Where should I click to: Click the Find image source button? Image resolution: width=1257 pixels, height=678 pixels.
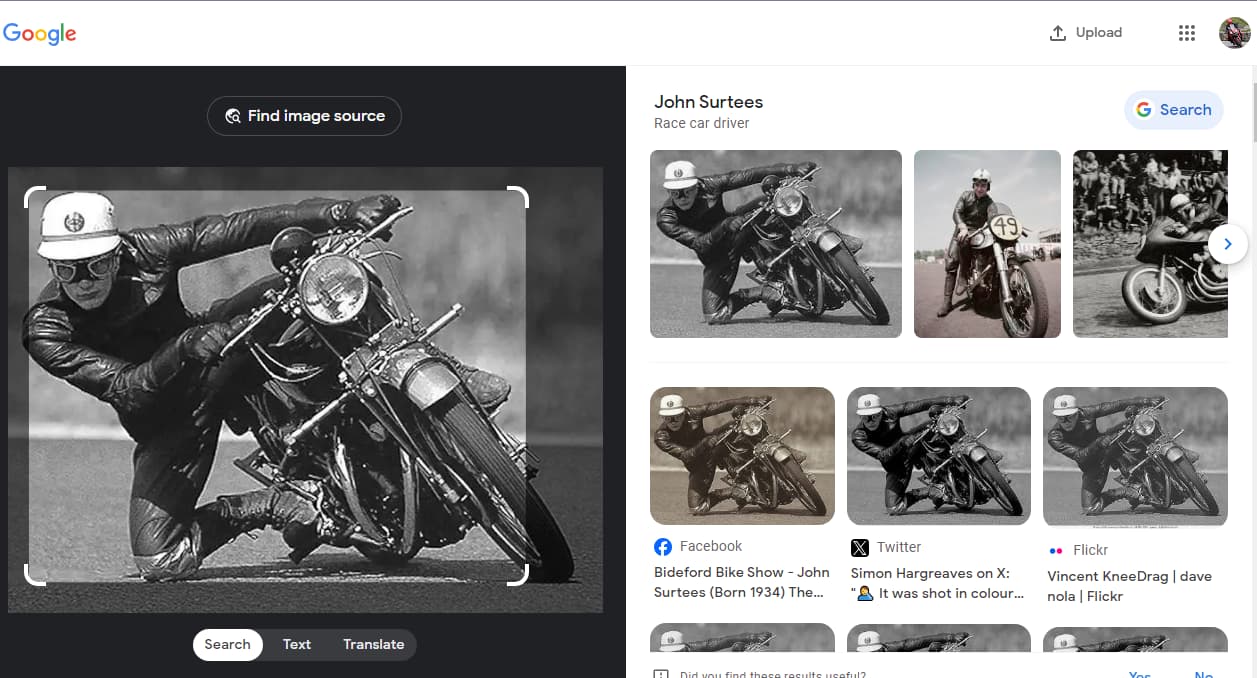(x=304, y=116)
